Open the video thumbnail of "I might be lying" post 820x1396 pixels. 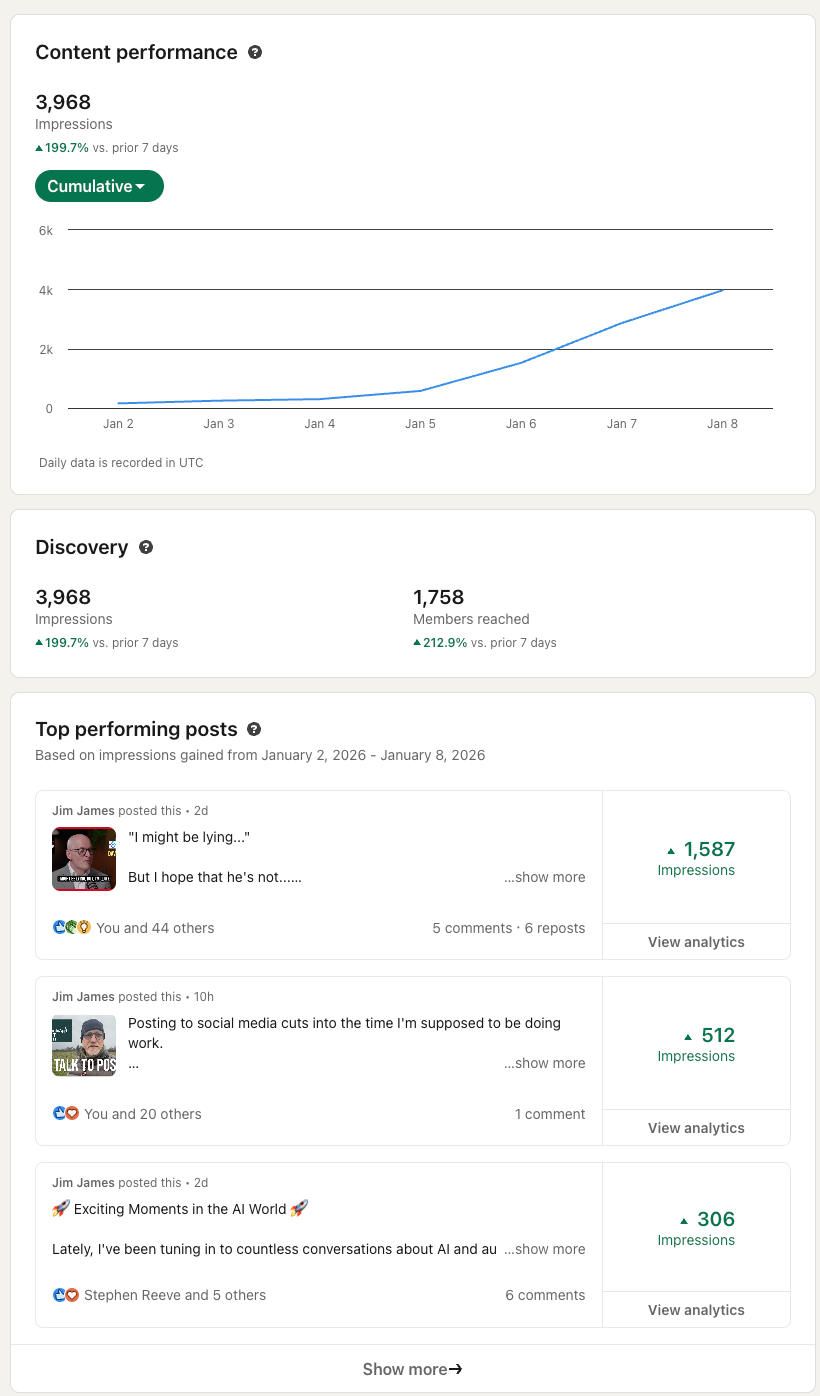coord(84,859)
